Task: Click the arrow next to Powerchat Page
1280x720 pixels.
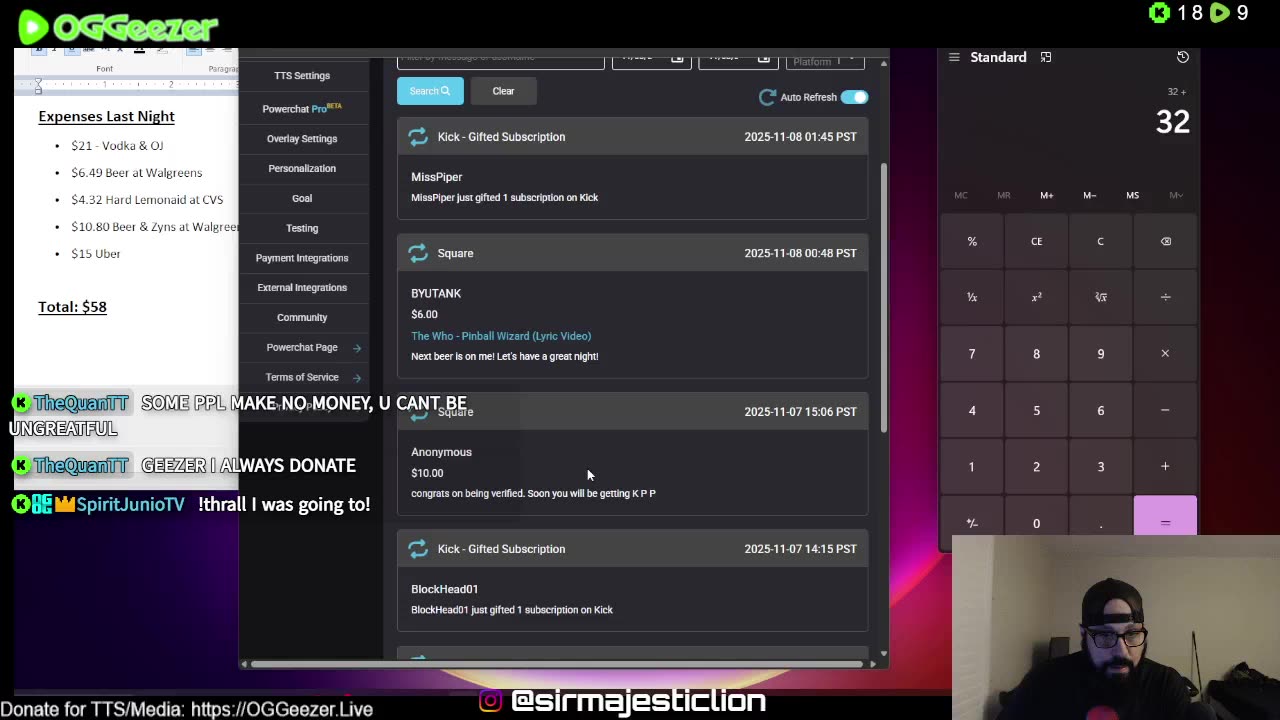Action: (357, 348)
